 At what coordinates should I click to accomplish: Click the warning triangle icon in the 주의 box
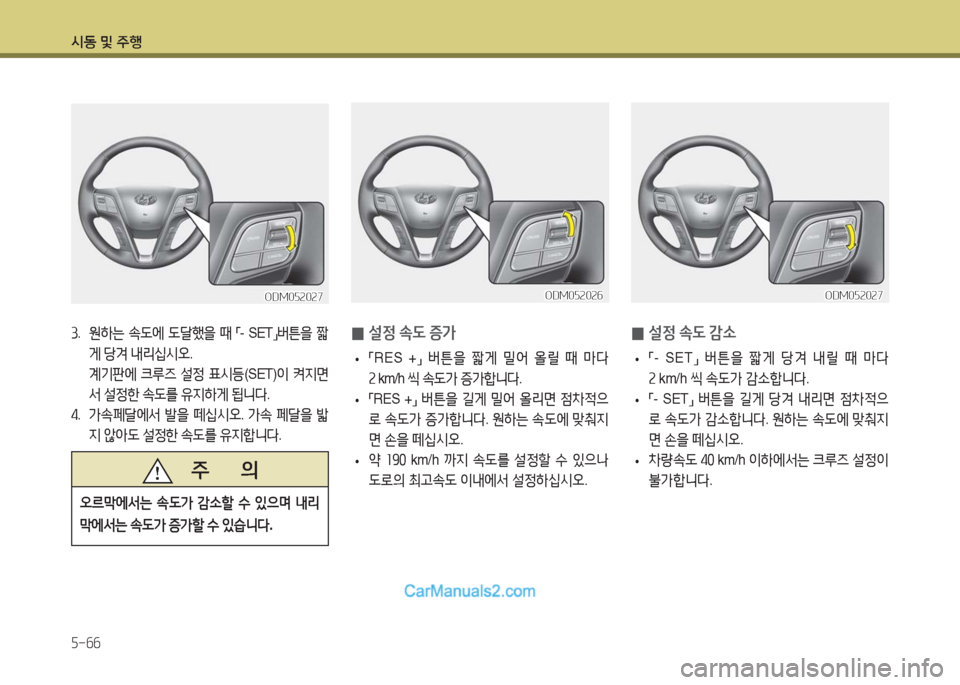point(157,470)
